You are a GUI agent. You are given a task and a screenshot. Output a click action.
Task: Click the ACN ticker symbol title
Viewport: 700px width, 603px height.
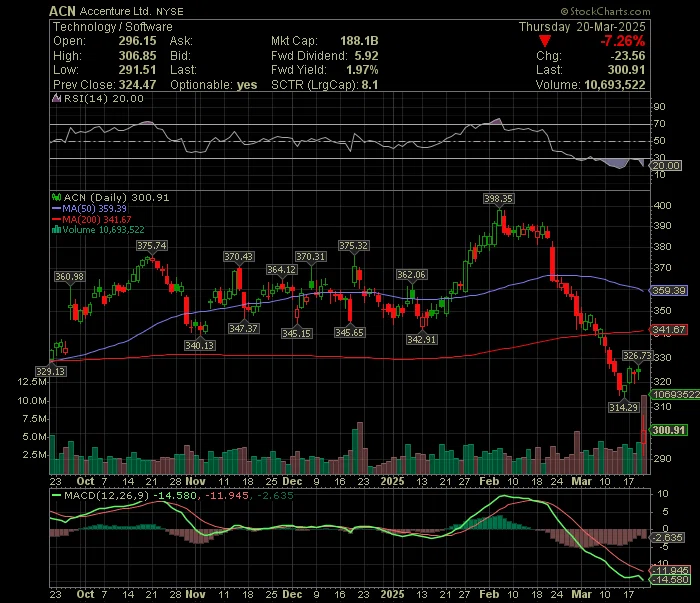[62, 11]
